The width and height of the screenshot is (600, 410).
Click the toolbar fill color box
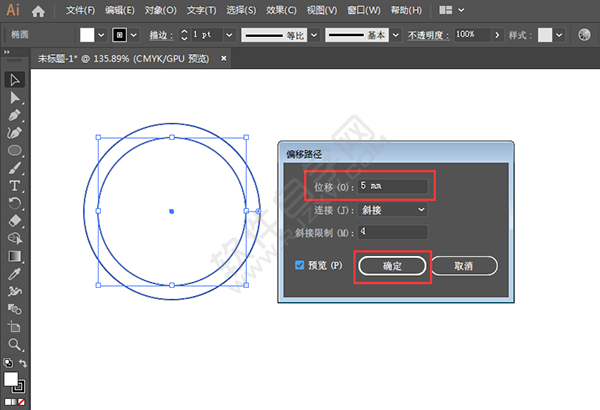[11, 379]
